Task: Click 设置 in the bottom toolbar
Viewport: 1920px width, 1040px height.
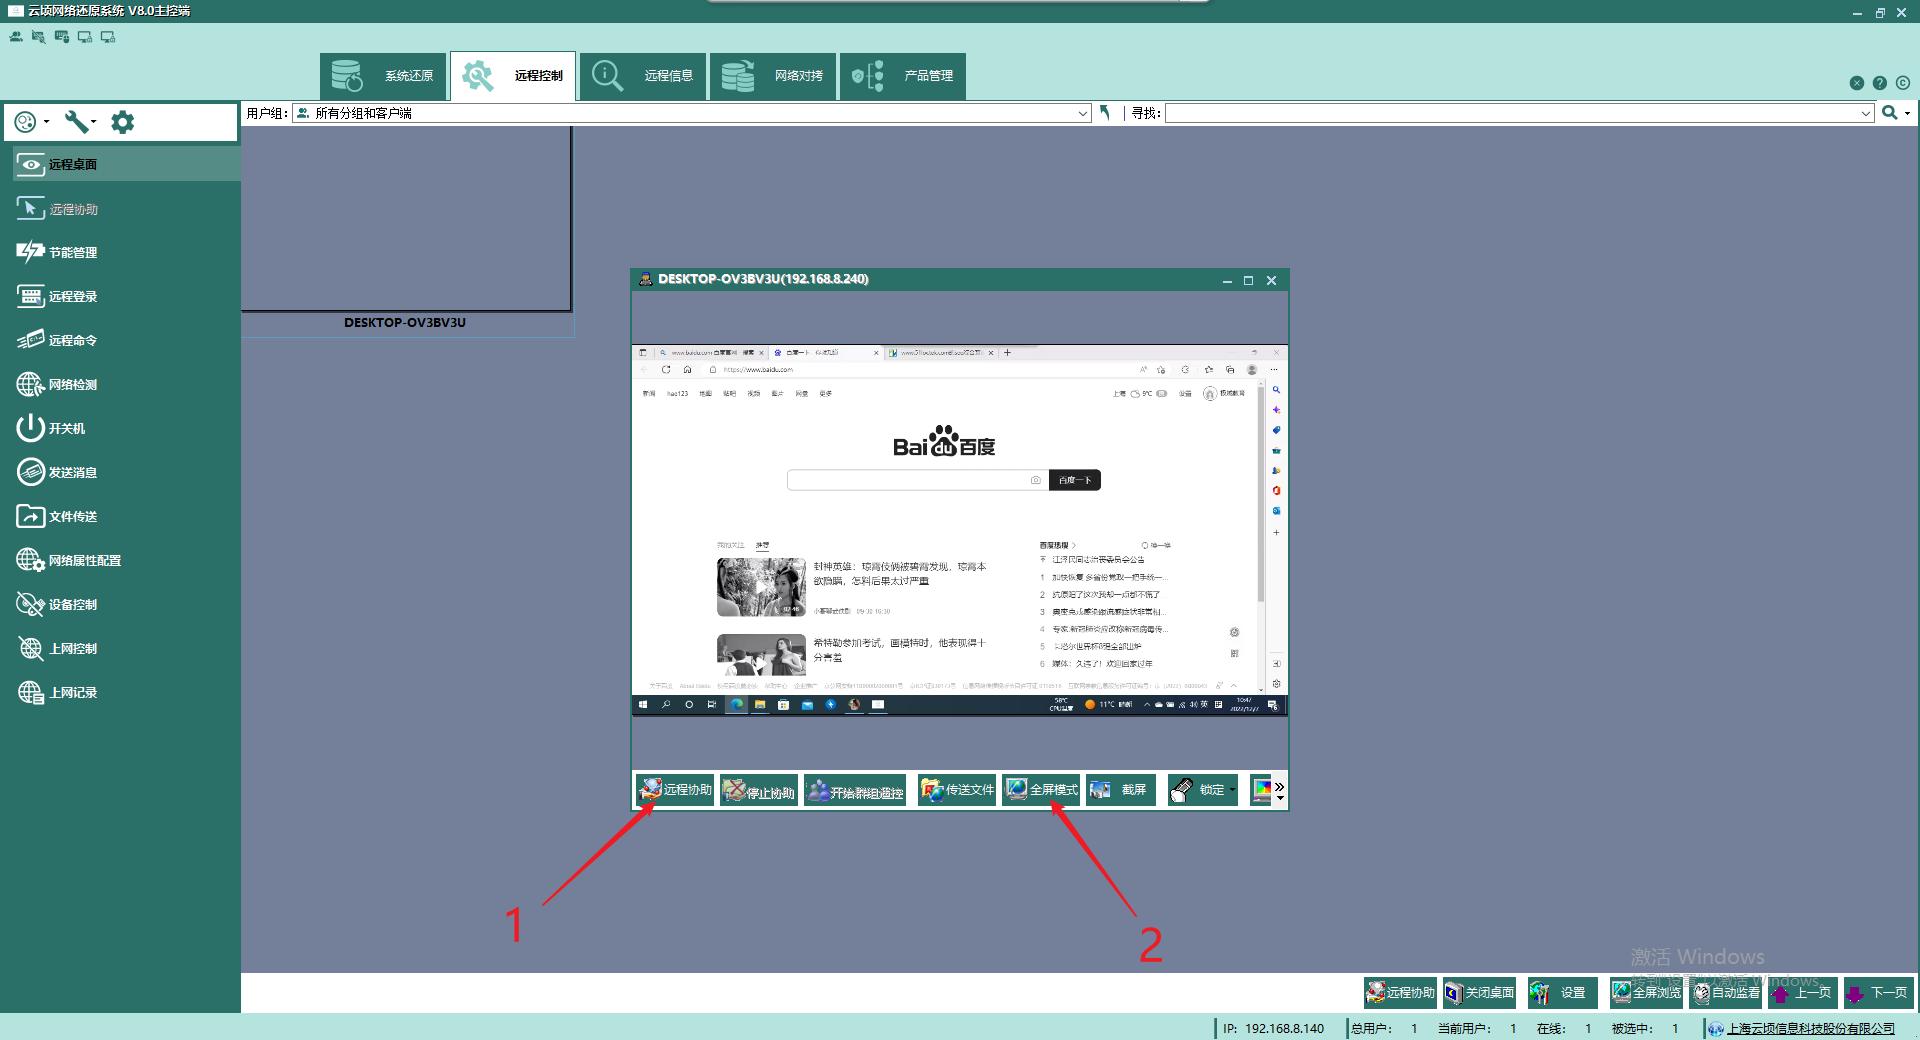Action: click(1562, 993)
